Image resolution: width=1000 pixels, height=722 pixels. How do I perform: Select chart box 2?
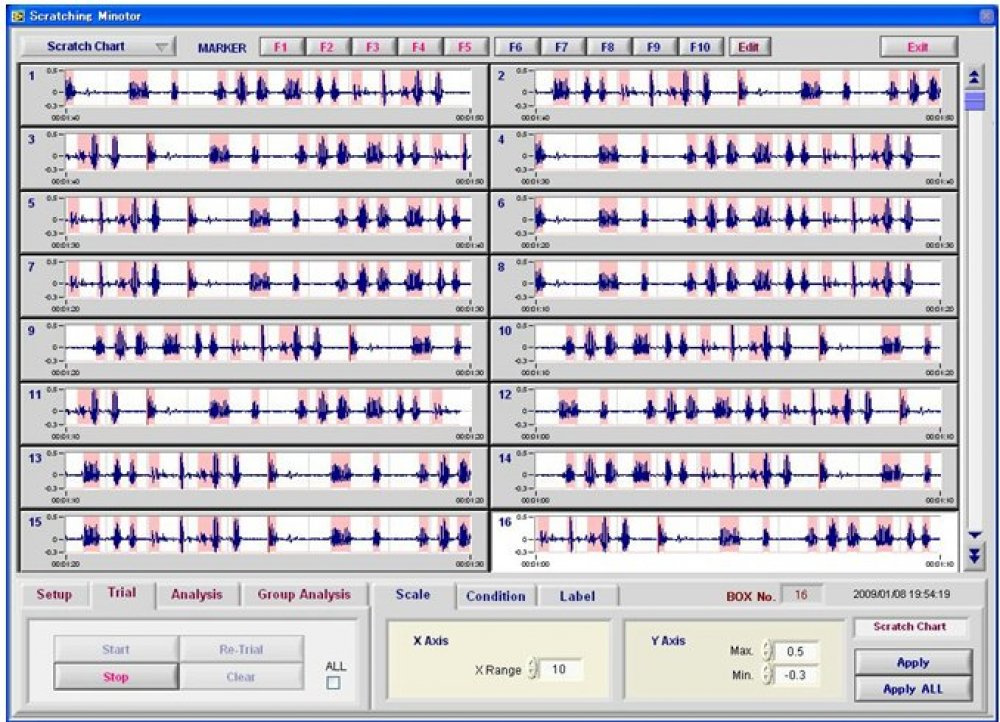coord(724,94)
